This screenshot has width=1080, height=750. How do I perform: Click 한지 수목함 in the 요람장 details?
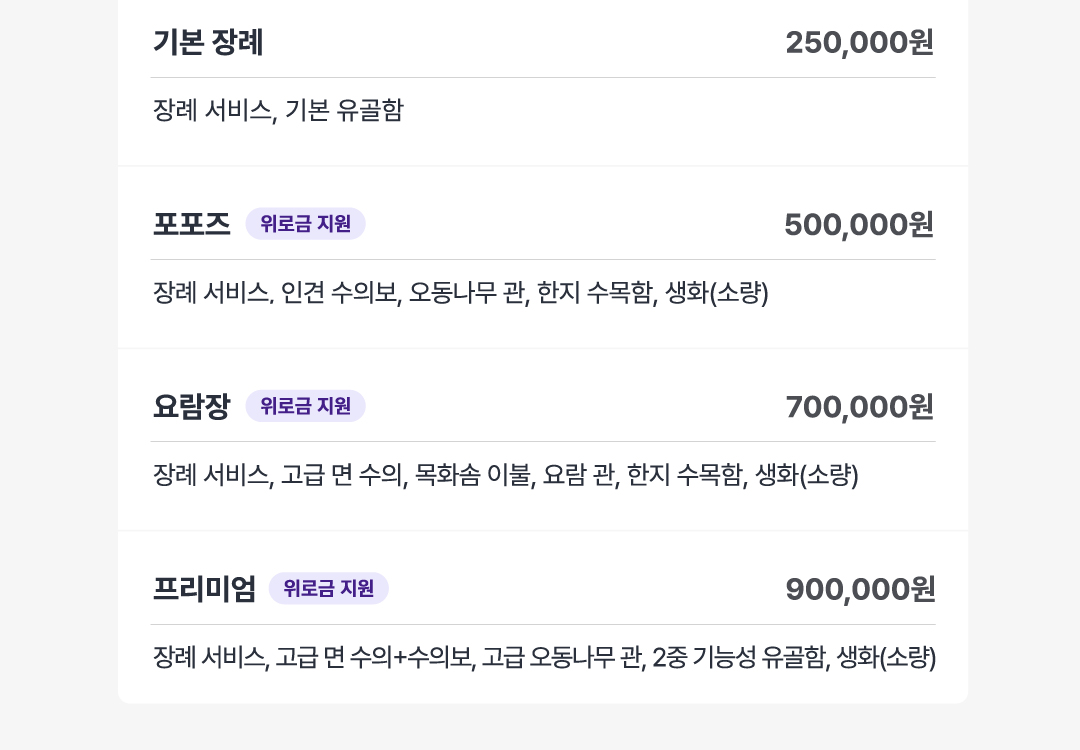point(685,475)
